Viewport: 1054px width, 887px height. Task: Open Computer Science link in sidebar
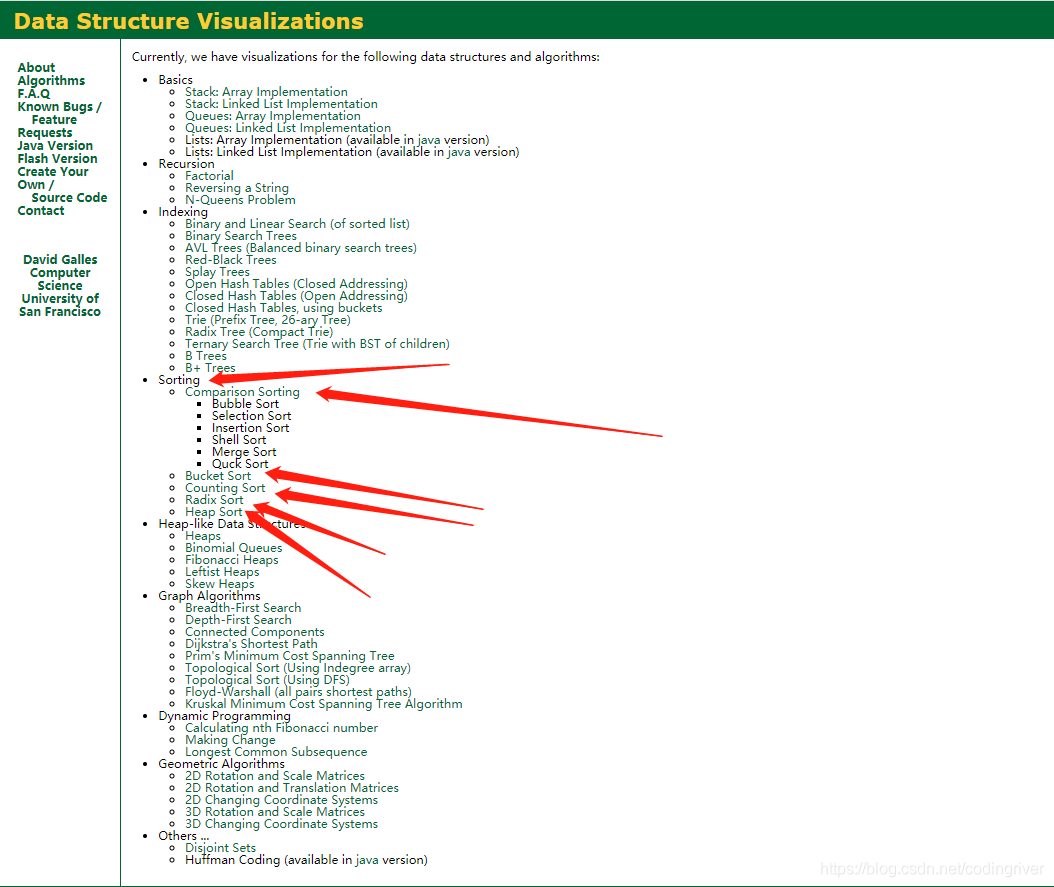tap(60, 279)
